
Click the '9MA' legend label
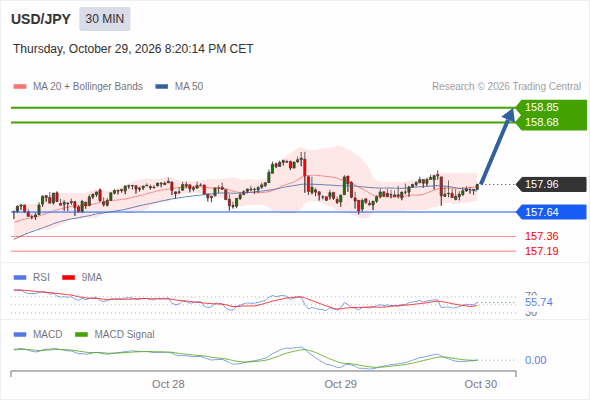pyautogui.click(x=92, y=278)
